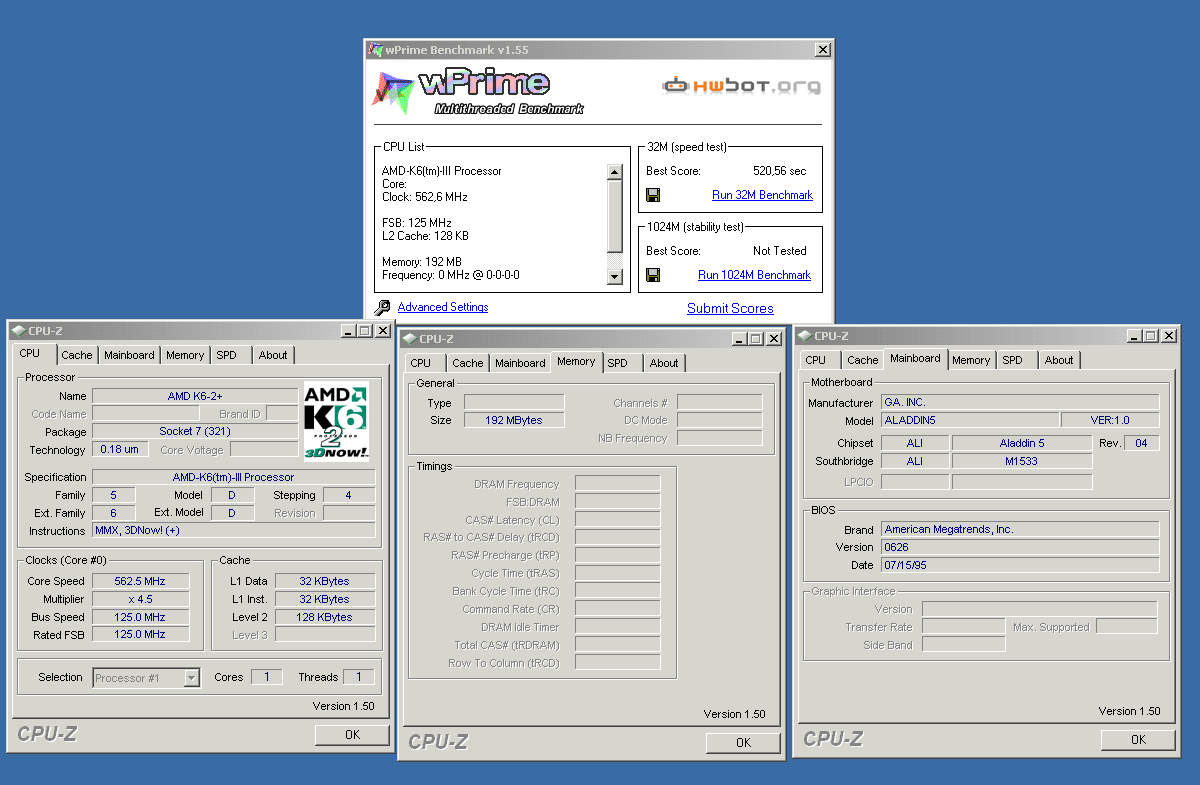Image resolution: width=1200 pixels, height=785 pixels.
Task: Click the CPU List scrollbar down arrow
Action: click(615, 276)
